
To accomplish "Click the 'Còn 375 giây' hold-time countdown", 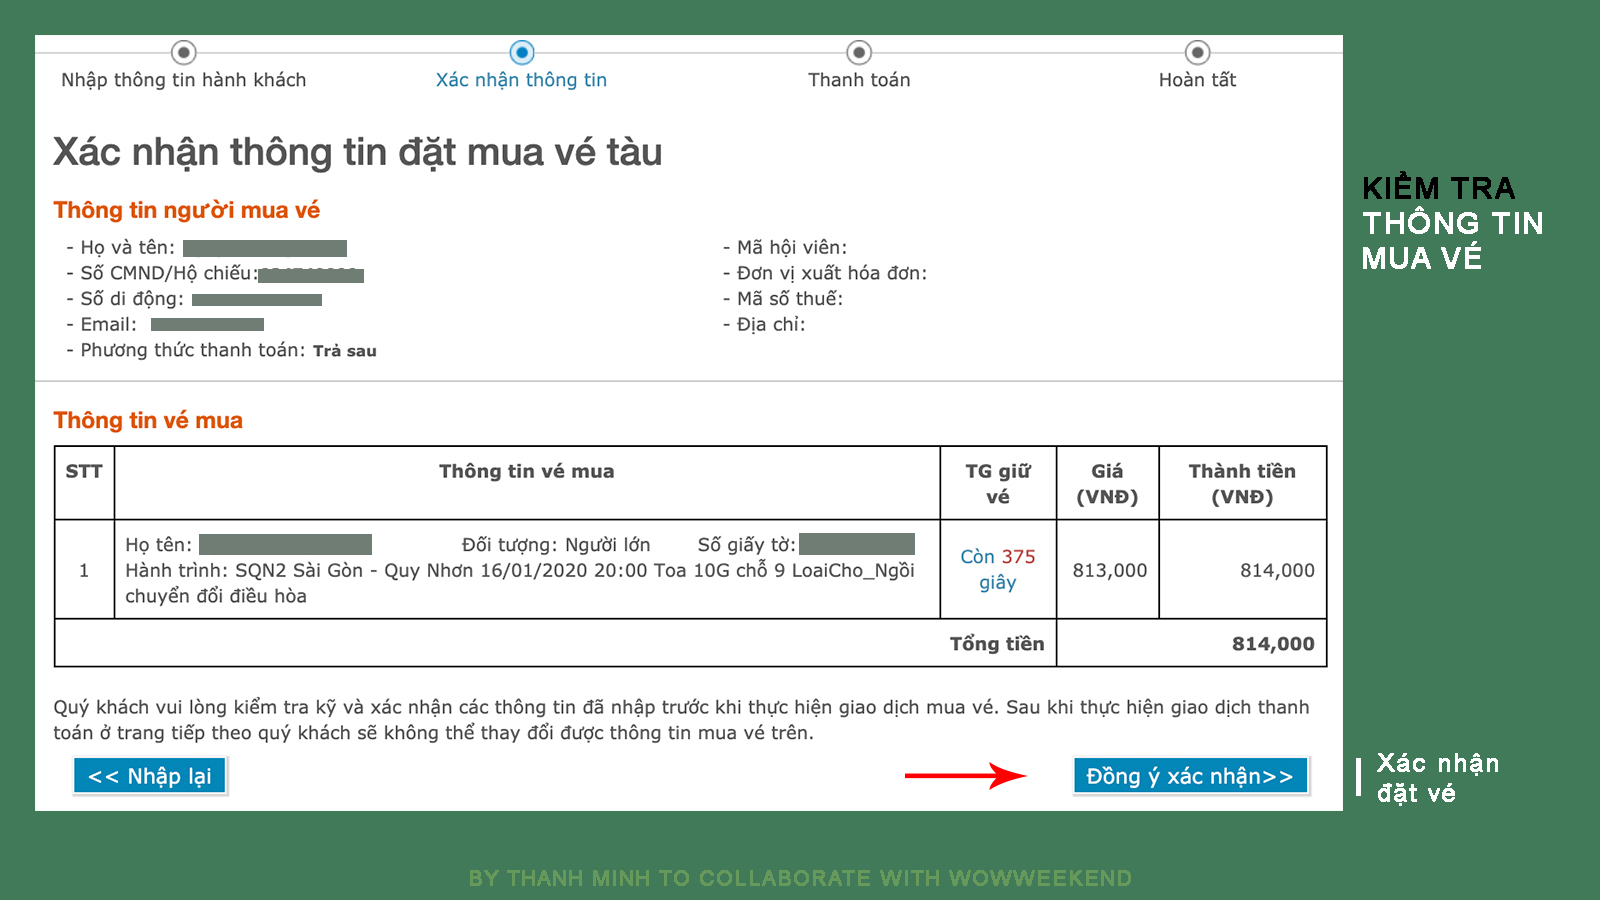I will tap(998, 569).
